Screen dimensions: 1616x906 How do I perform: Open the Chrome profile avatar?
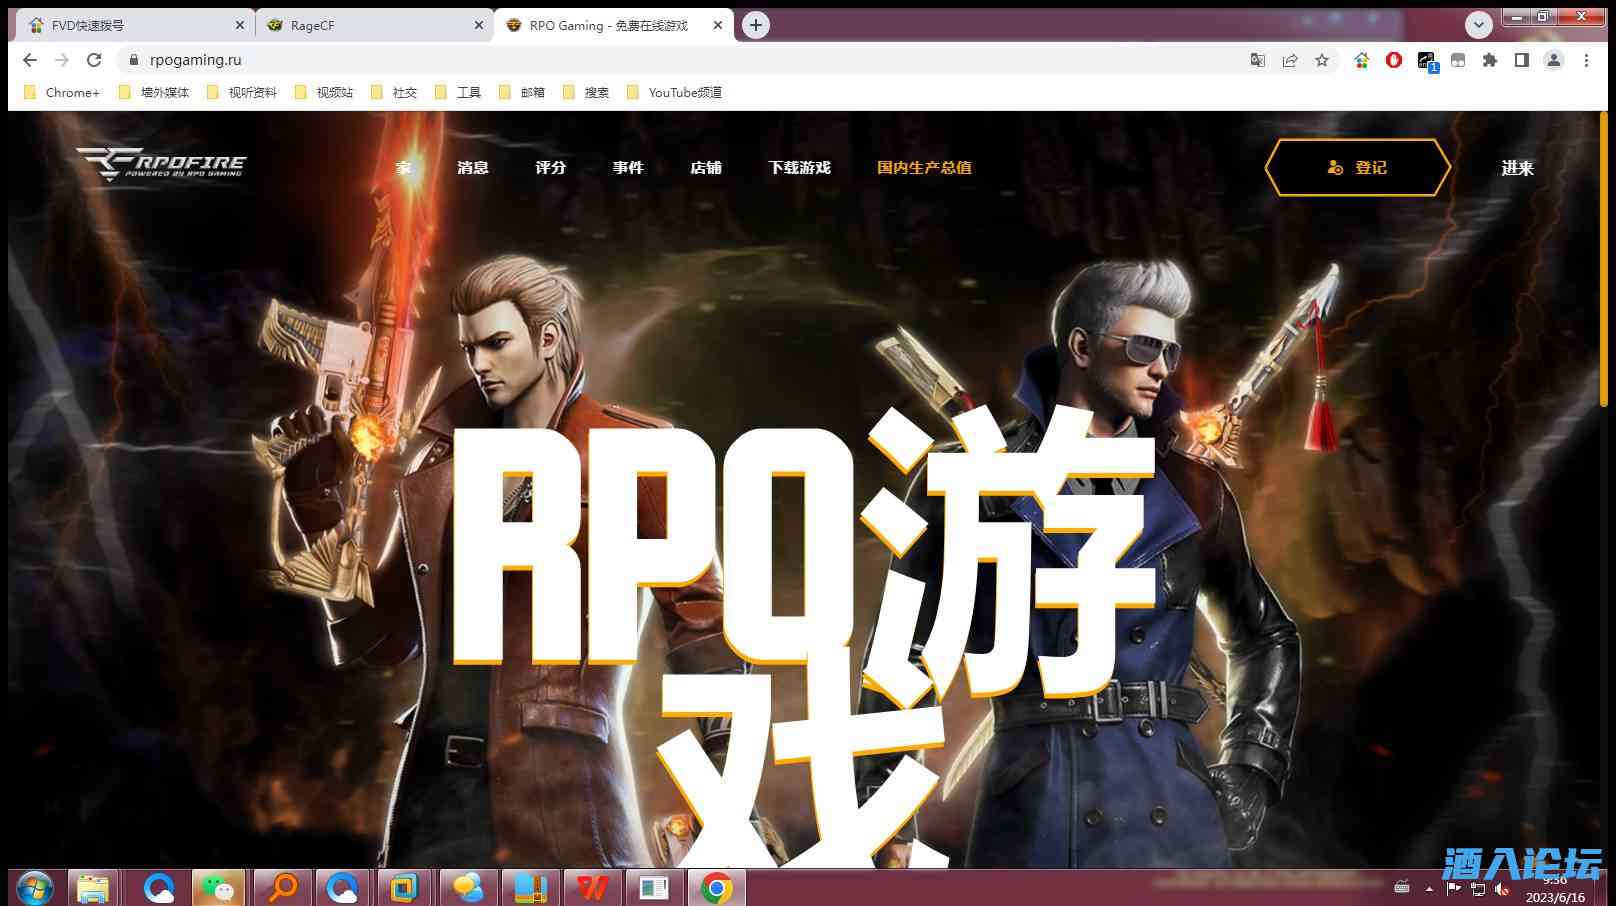pos(1553,60)
